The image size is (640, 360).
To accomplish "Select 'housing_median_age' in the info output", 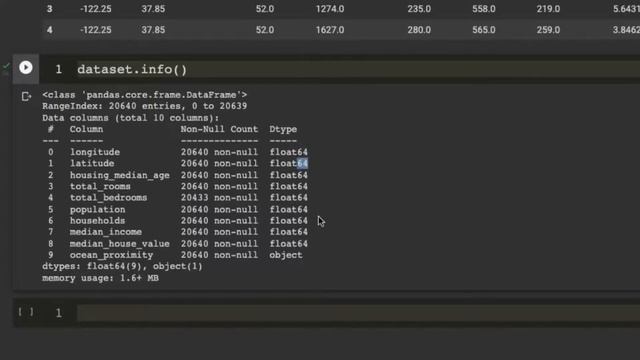I will click(120, 175).
